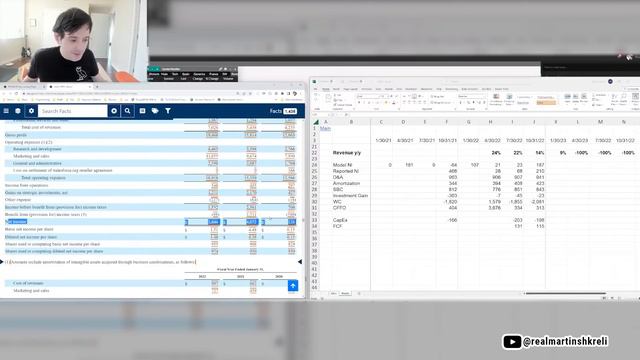Click the Facts count badge
Screen dimensions: 640x360
pyautogui.click(x=290, y=111)
